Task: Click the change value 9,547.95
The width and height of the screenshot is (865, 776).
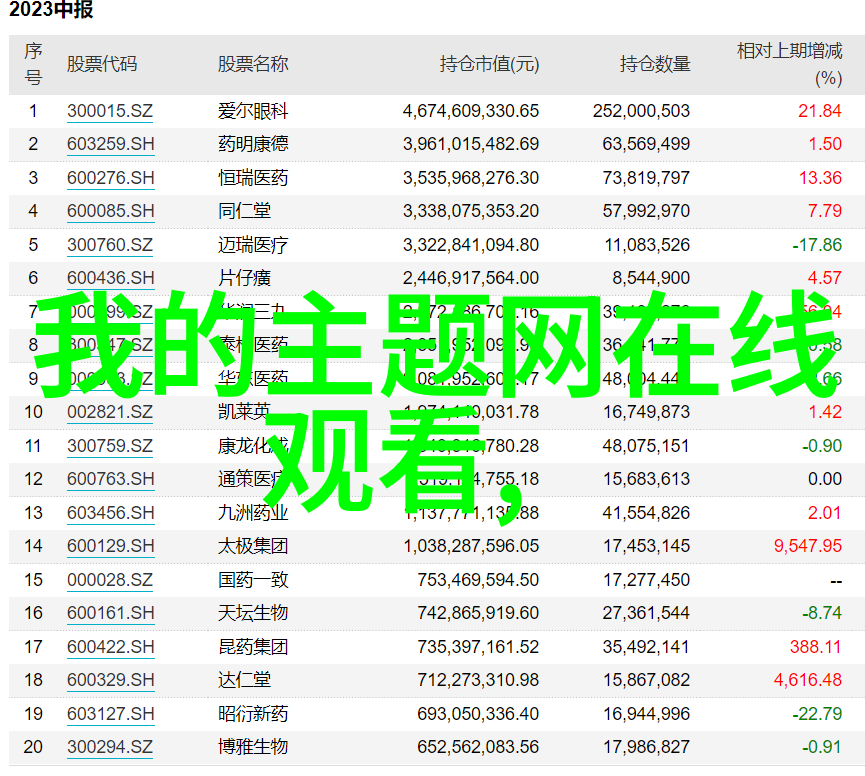Action: 808,545
